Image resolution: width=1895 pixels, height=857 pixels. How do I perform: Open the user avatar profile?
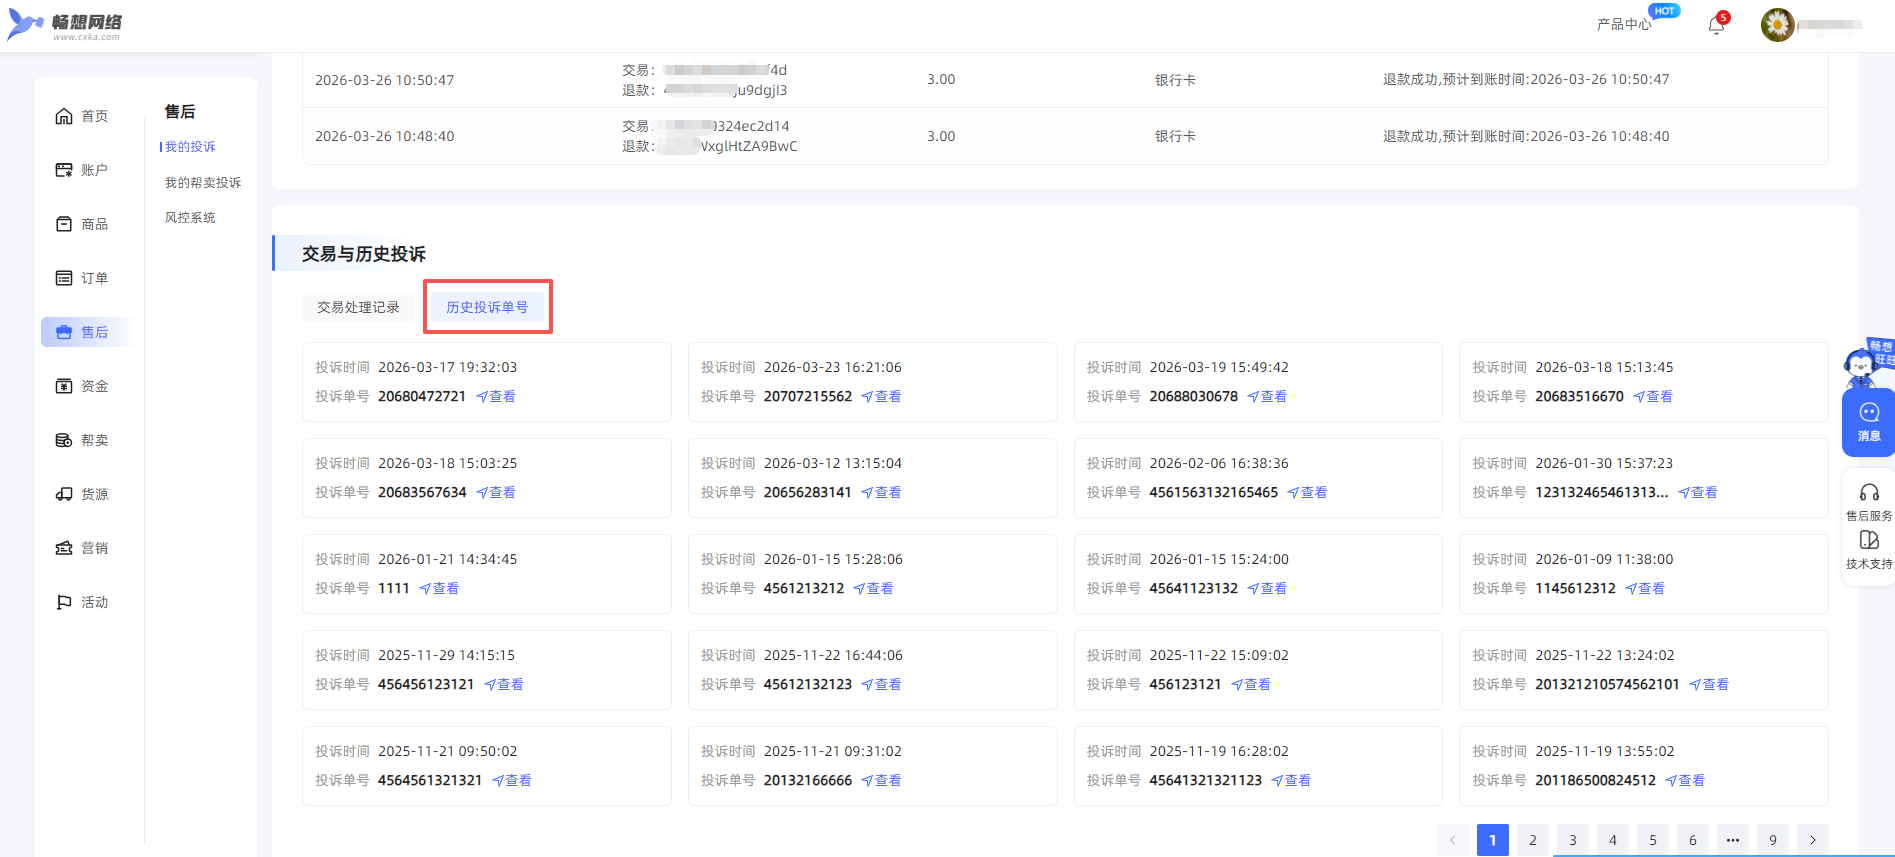coord(1777,25)
